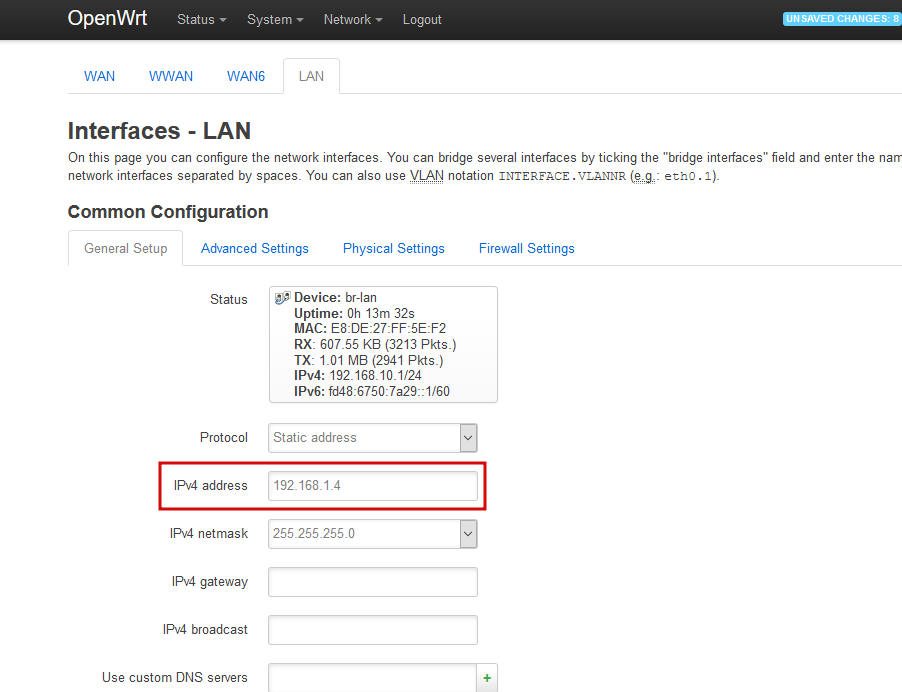Open the Firewall Settings tab

pyautogui.click(x=526, y=248)
